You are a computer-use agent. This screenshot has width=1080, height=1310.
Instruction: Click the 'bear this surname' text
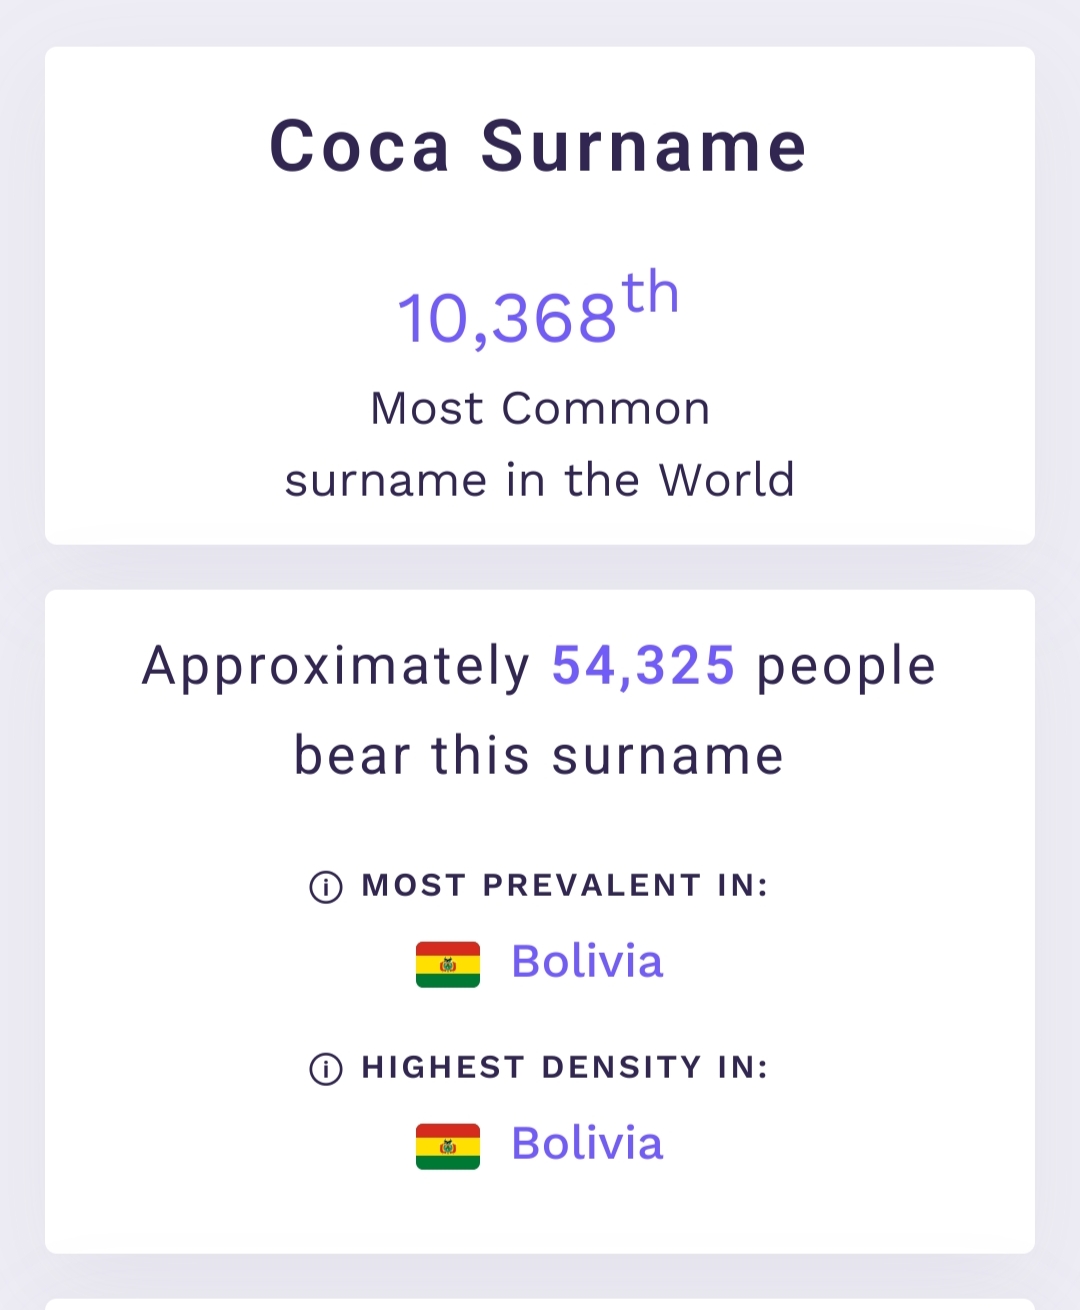539,756
